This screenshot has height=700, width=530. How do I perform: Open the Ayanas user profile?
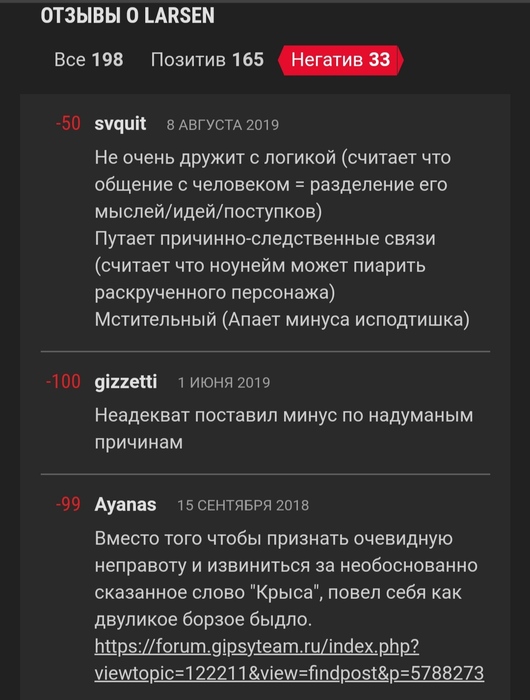[x=125, y=504]
